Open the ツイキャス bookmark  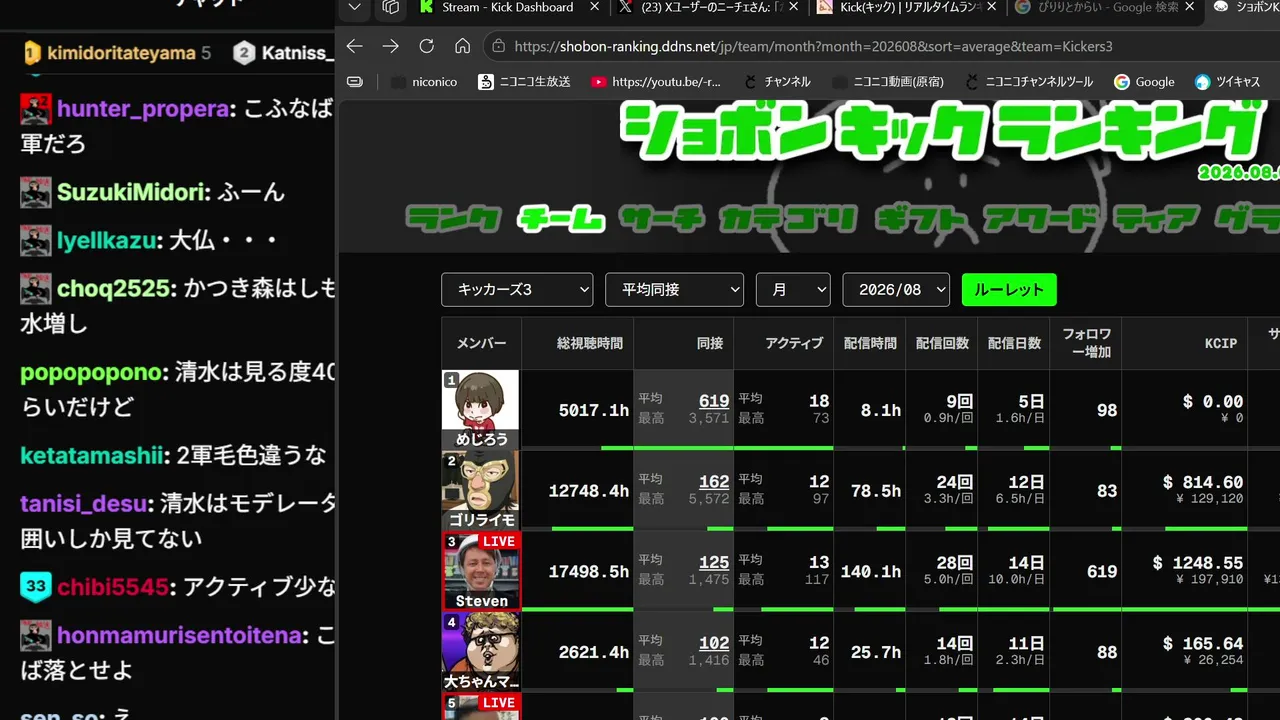coord(1228,82)
